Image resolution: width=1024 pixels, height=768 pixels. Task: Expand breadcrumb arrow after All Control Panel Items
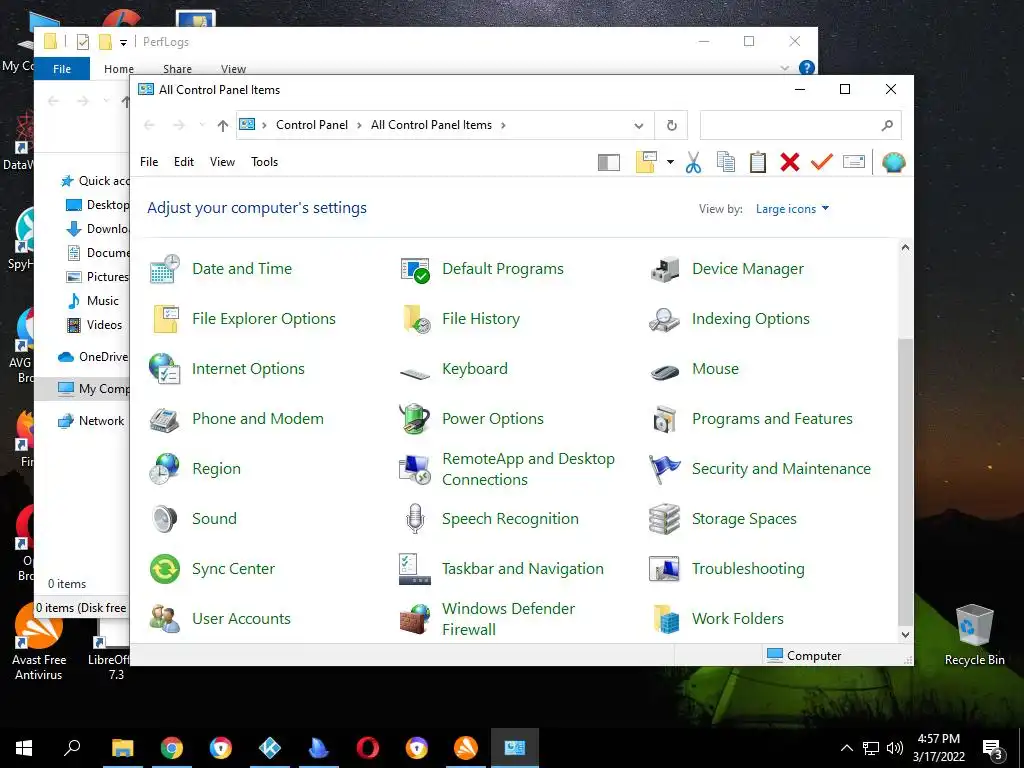(x=503, y=125)
